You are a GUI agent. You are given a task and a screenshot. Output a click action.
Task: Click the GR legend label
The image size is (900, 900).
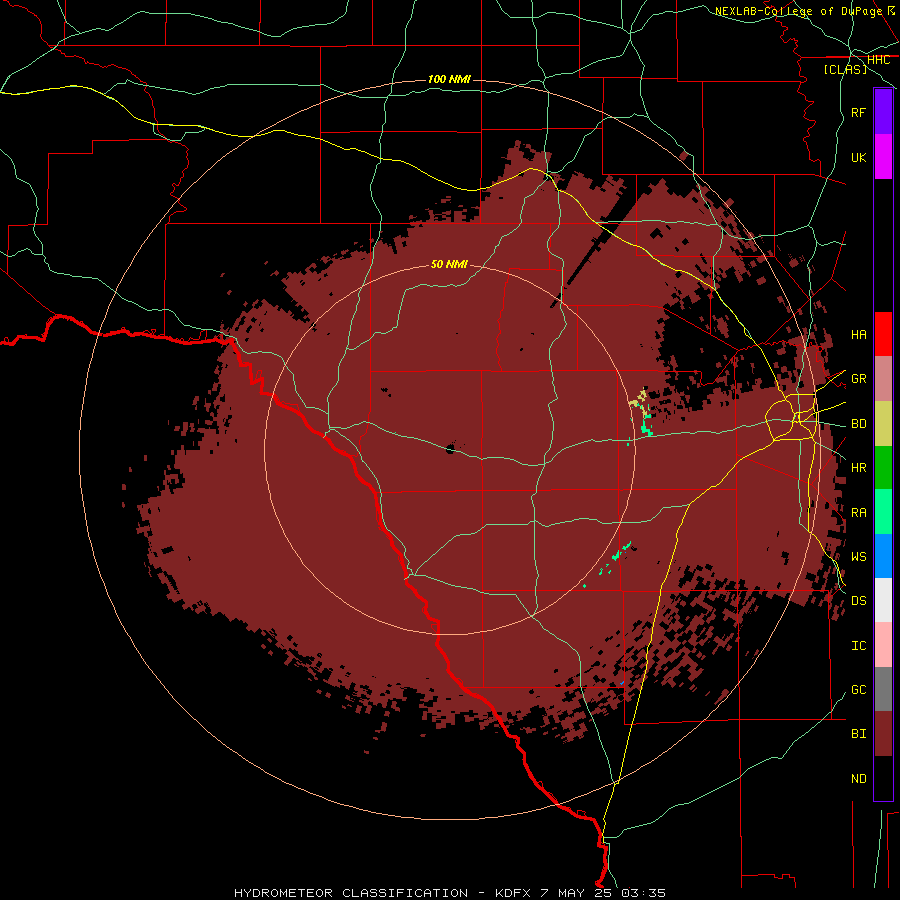(x=858, y=378)
